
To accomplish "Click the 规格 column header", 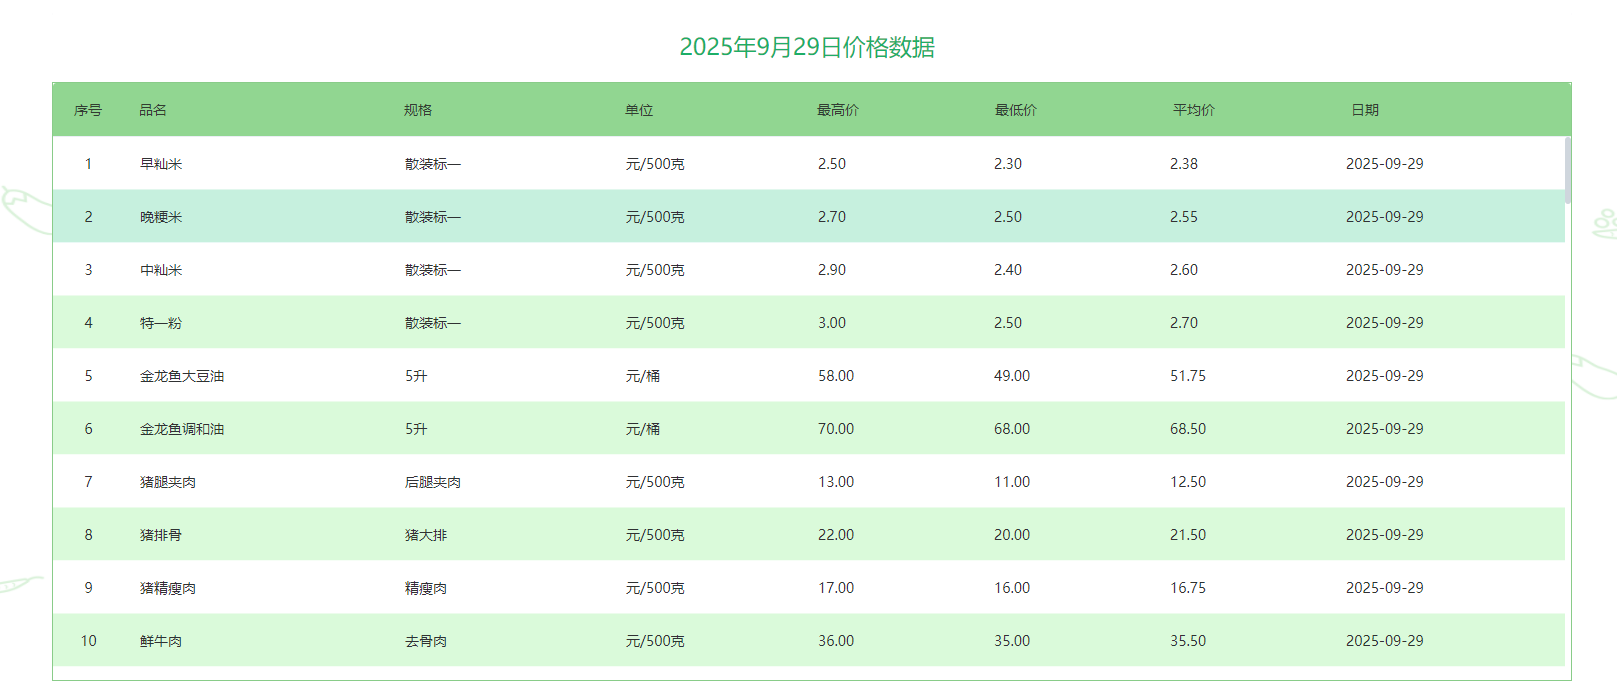I will tap(418, 110).
